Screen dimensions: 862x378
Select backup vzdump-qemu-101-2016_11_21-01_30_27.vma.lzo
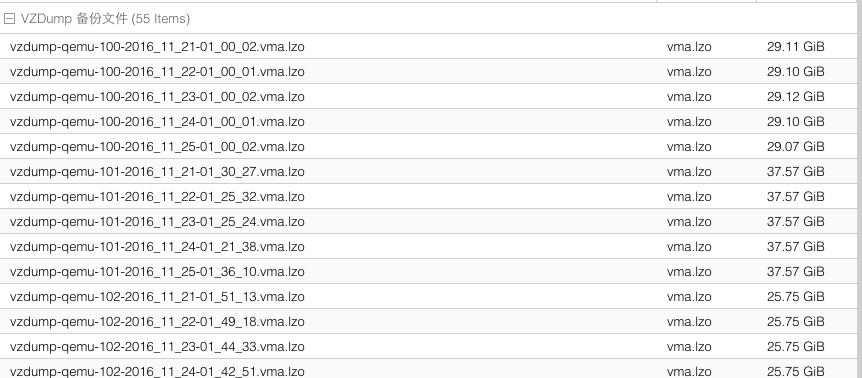[x=428, y=171]
